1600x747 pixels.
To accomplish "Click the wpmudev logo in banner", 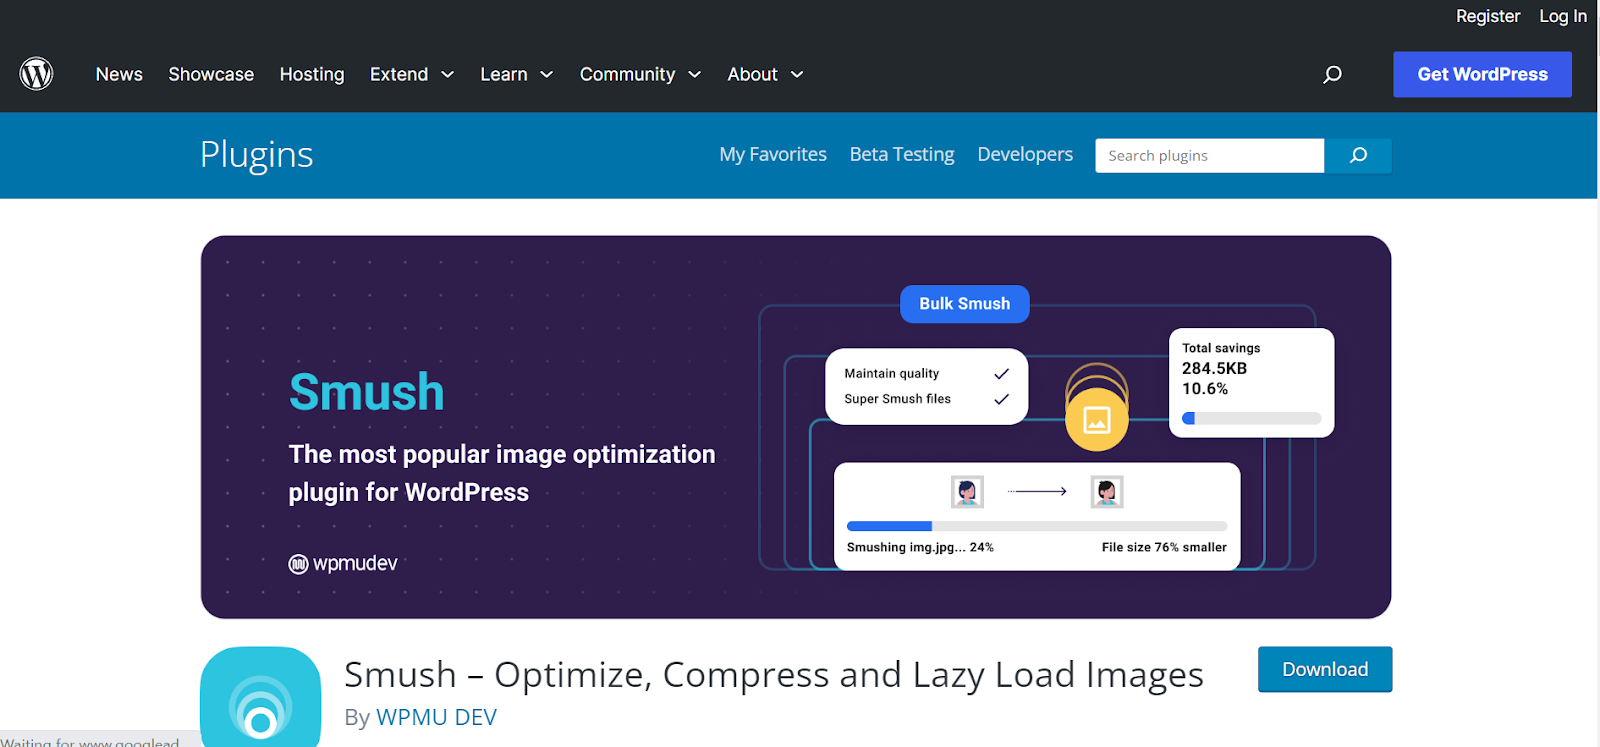I will click(x=343, y=564).
